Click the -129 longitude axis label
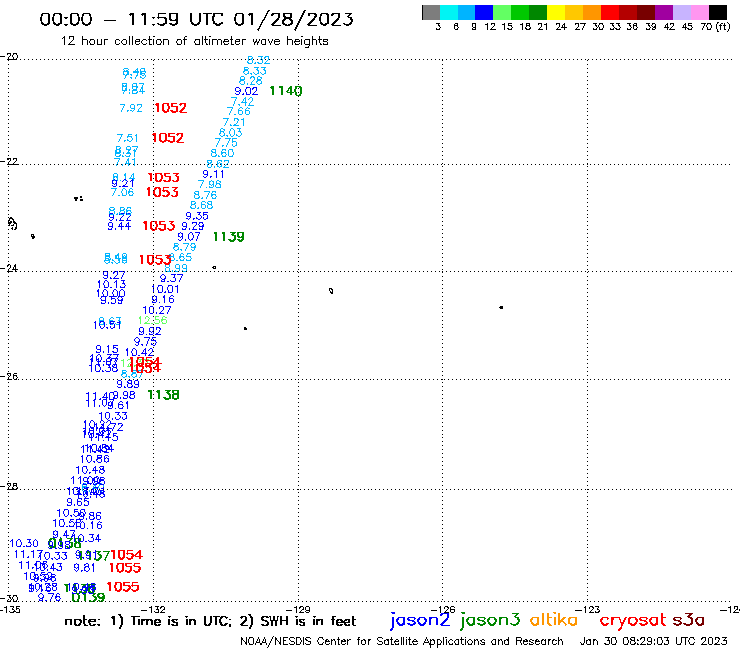The width and height of the screenshot is (740, 650). pyautogui.click(x=299, y=610)
